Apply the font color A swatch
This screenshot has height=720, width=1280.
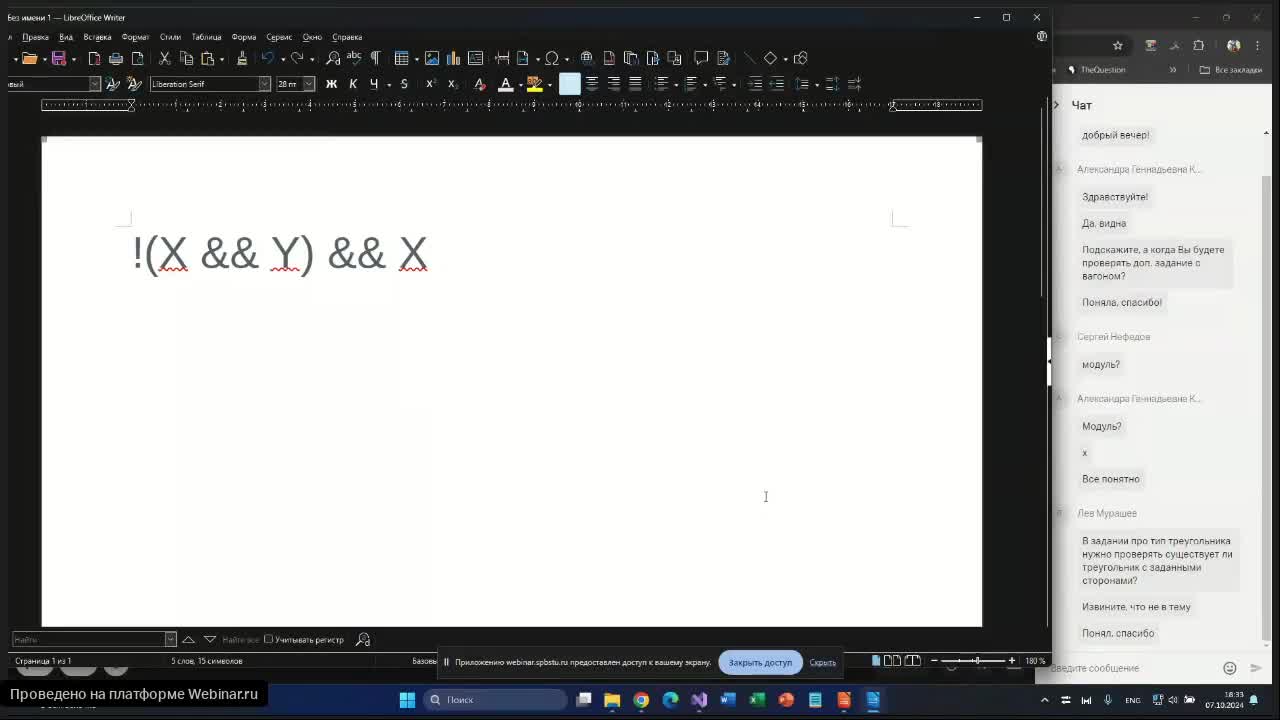505,84
